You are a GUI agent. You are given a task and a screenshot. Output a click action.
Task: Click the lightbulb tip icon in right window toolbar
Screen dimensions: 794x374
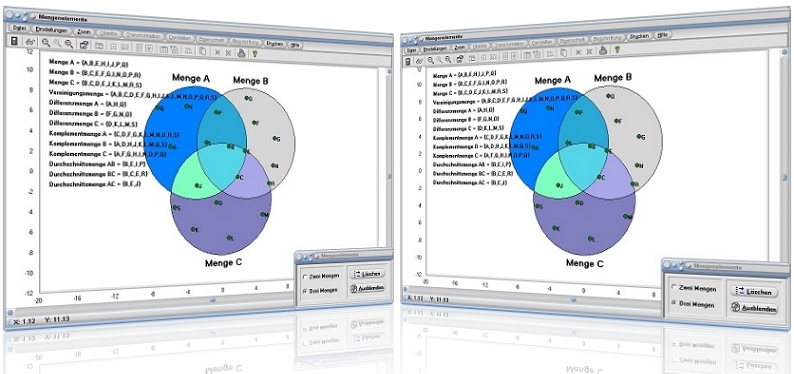[617, 49]
